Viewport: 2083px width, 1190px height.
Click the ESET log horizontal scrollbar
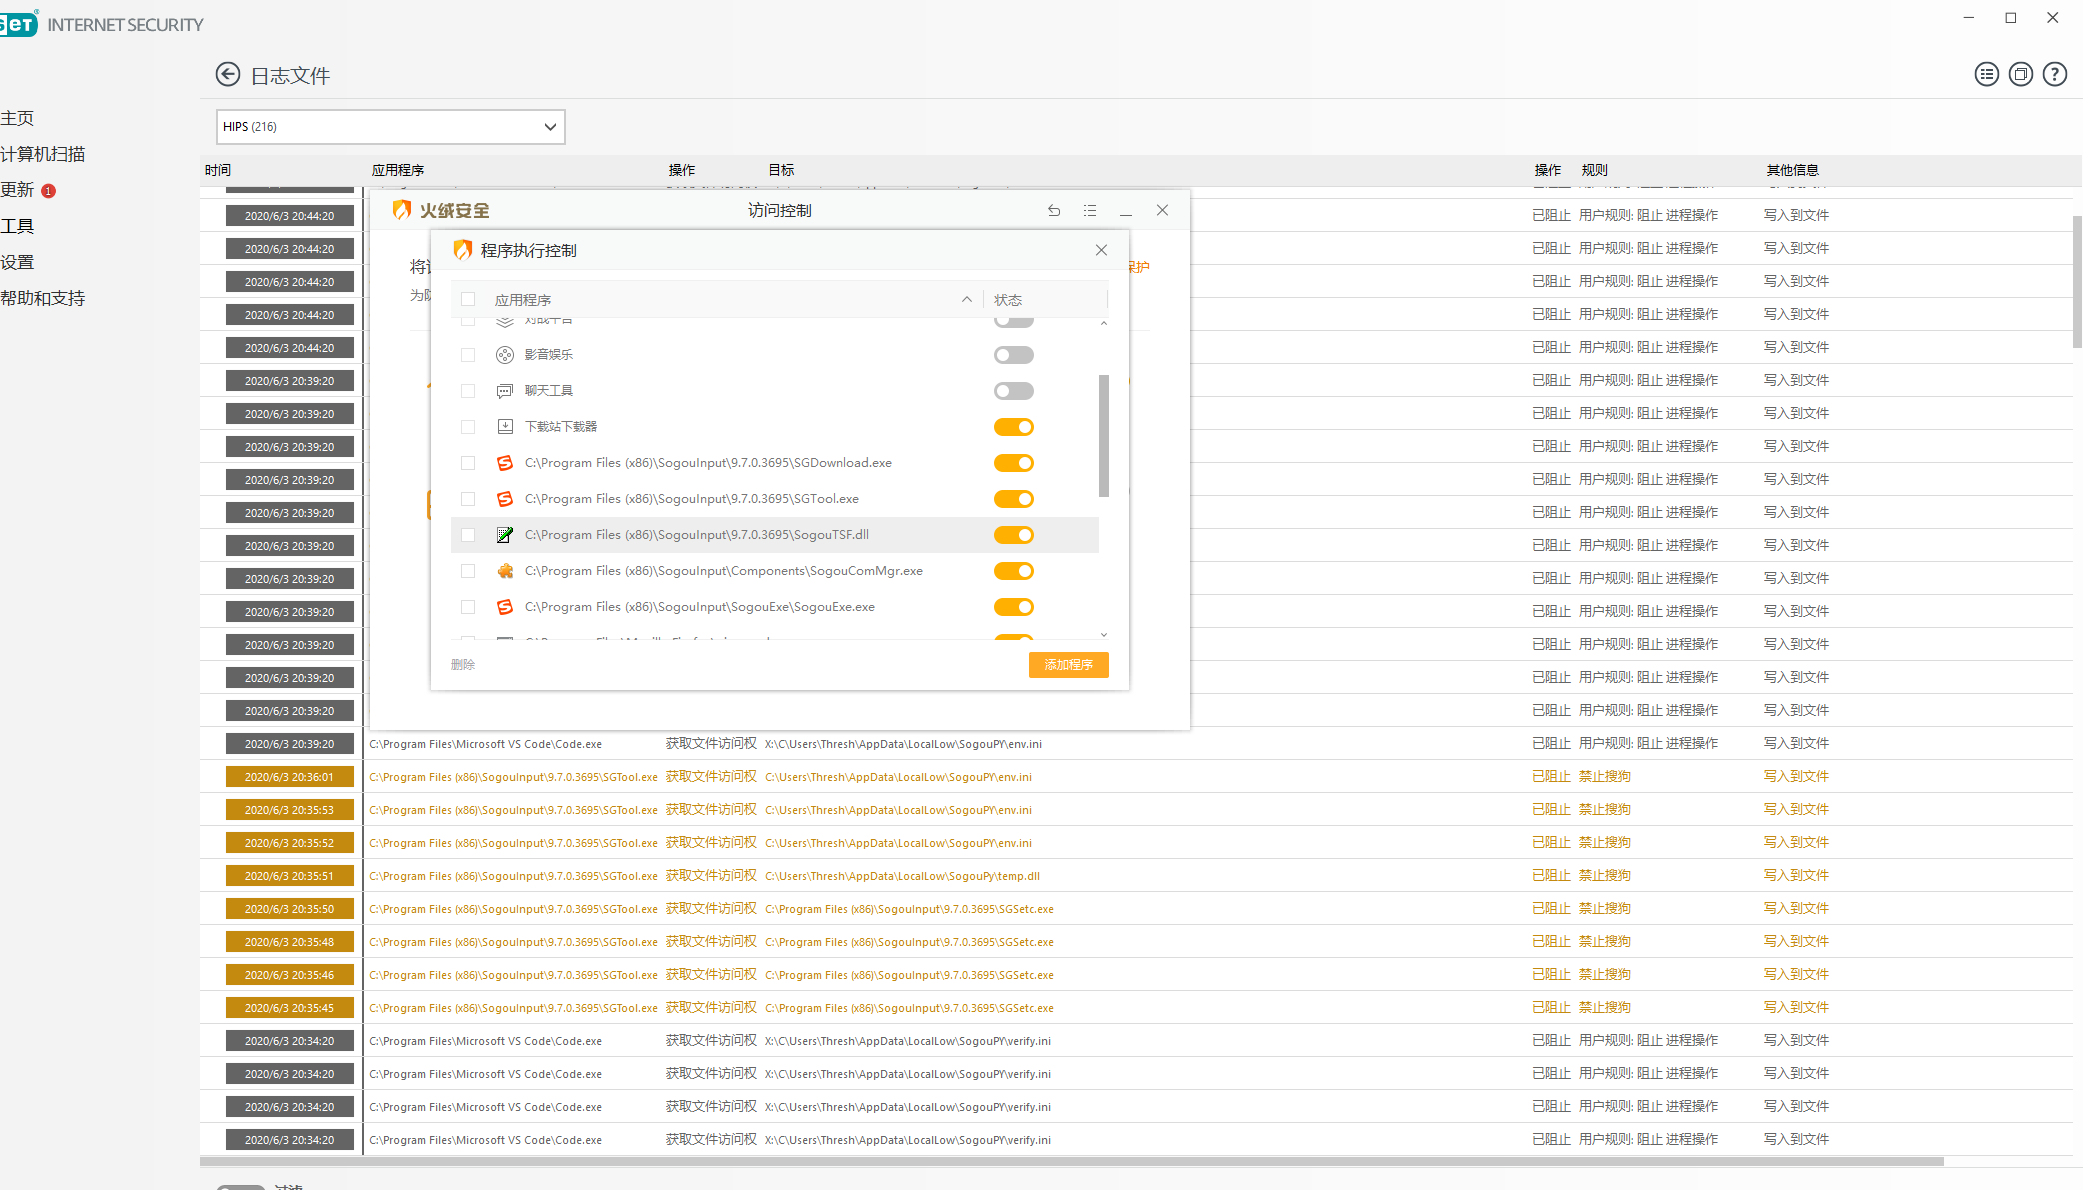point(1072,1162)
